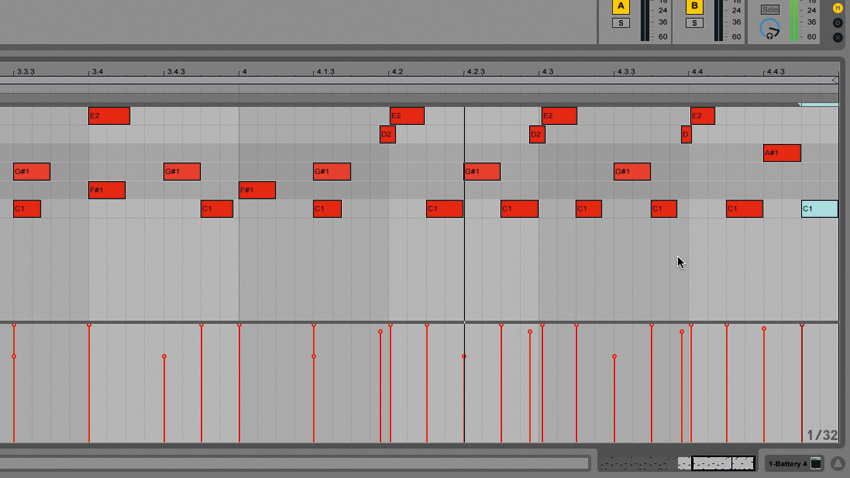
Task: Toggle the master Solo cue switch
Action: (770, 10)
